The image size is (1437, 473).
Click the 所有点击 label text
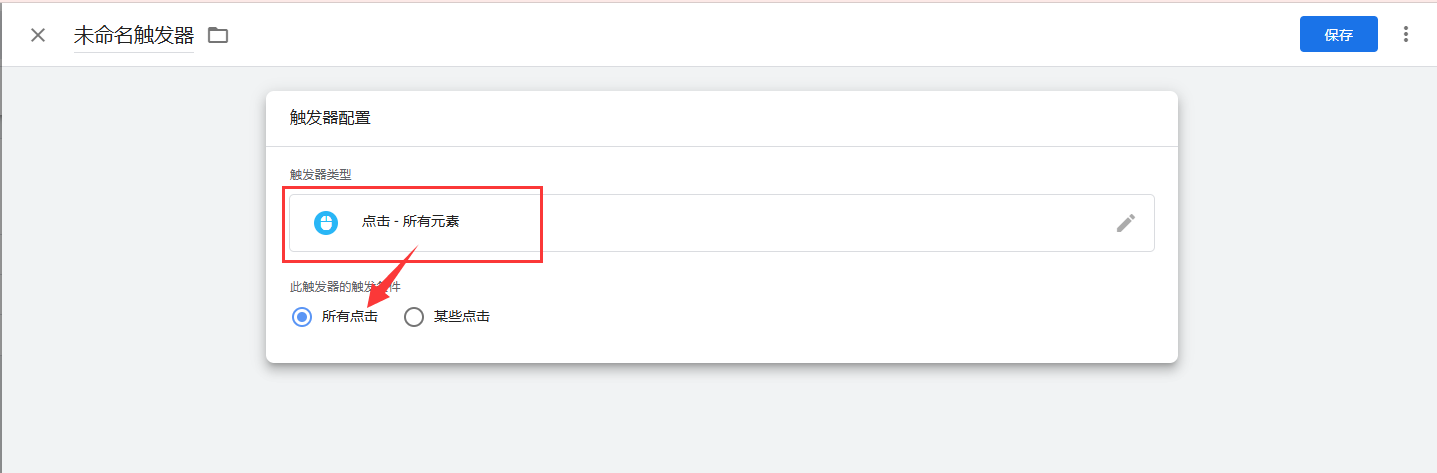pyautogui.click(x=350, y=317)
